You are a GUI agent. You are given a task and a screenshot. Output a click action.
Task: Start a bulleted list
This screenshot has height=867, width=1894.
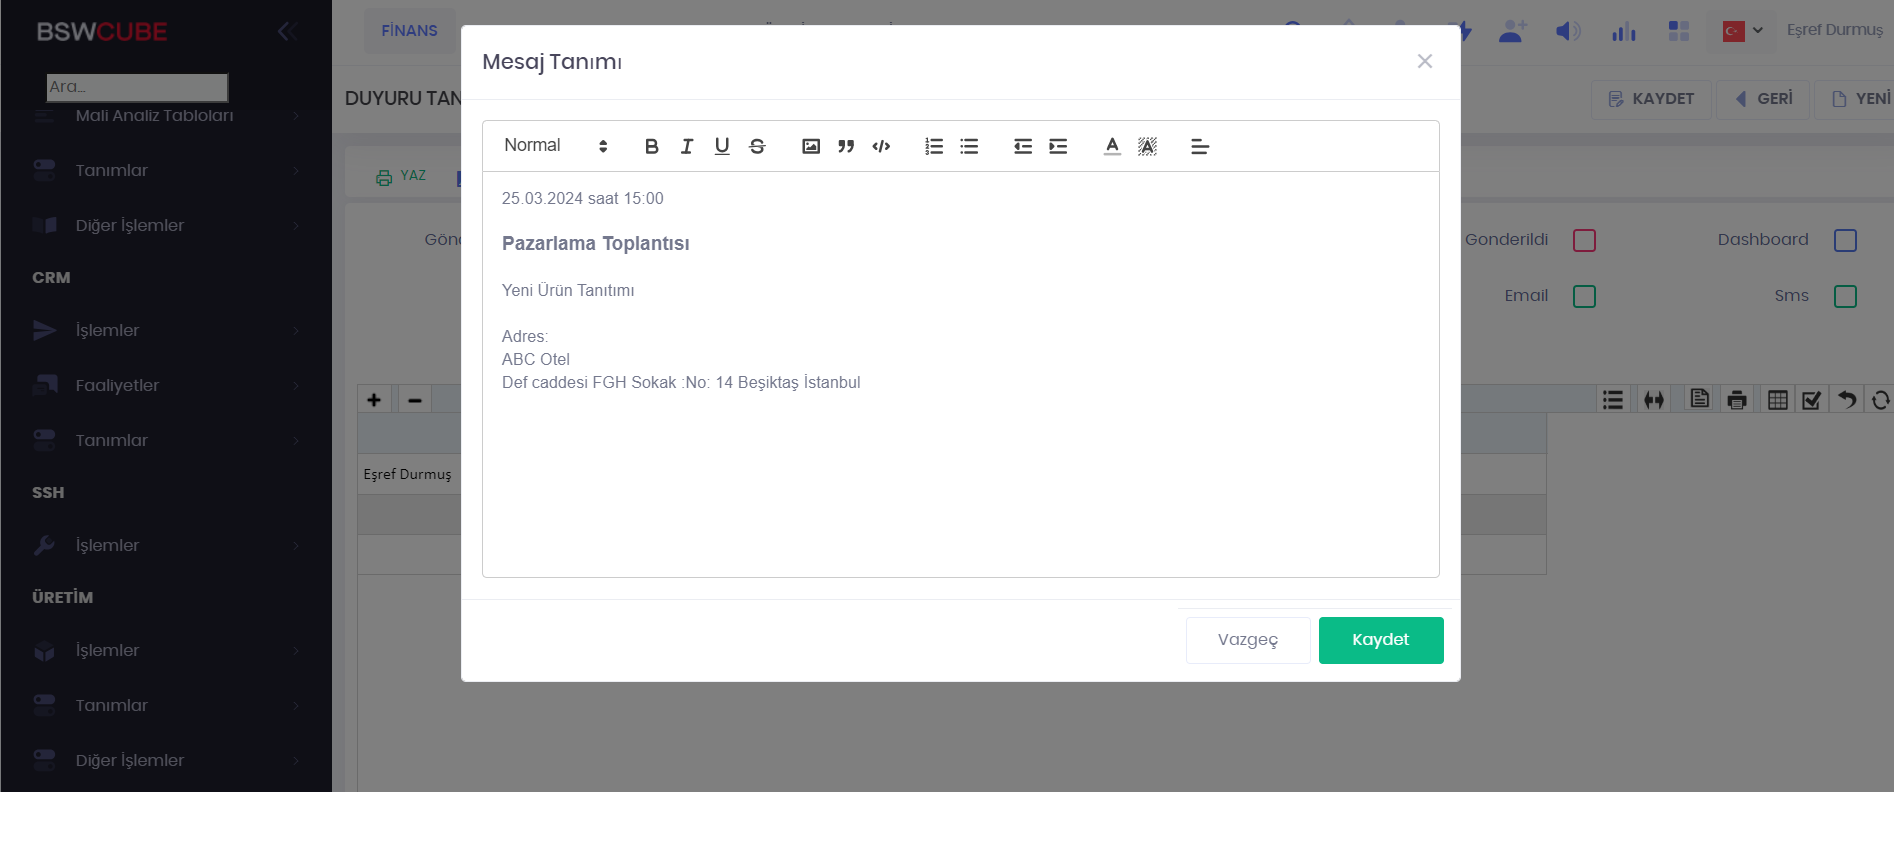click(x=969, y=147)
